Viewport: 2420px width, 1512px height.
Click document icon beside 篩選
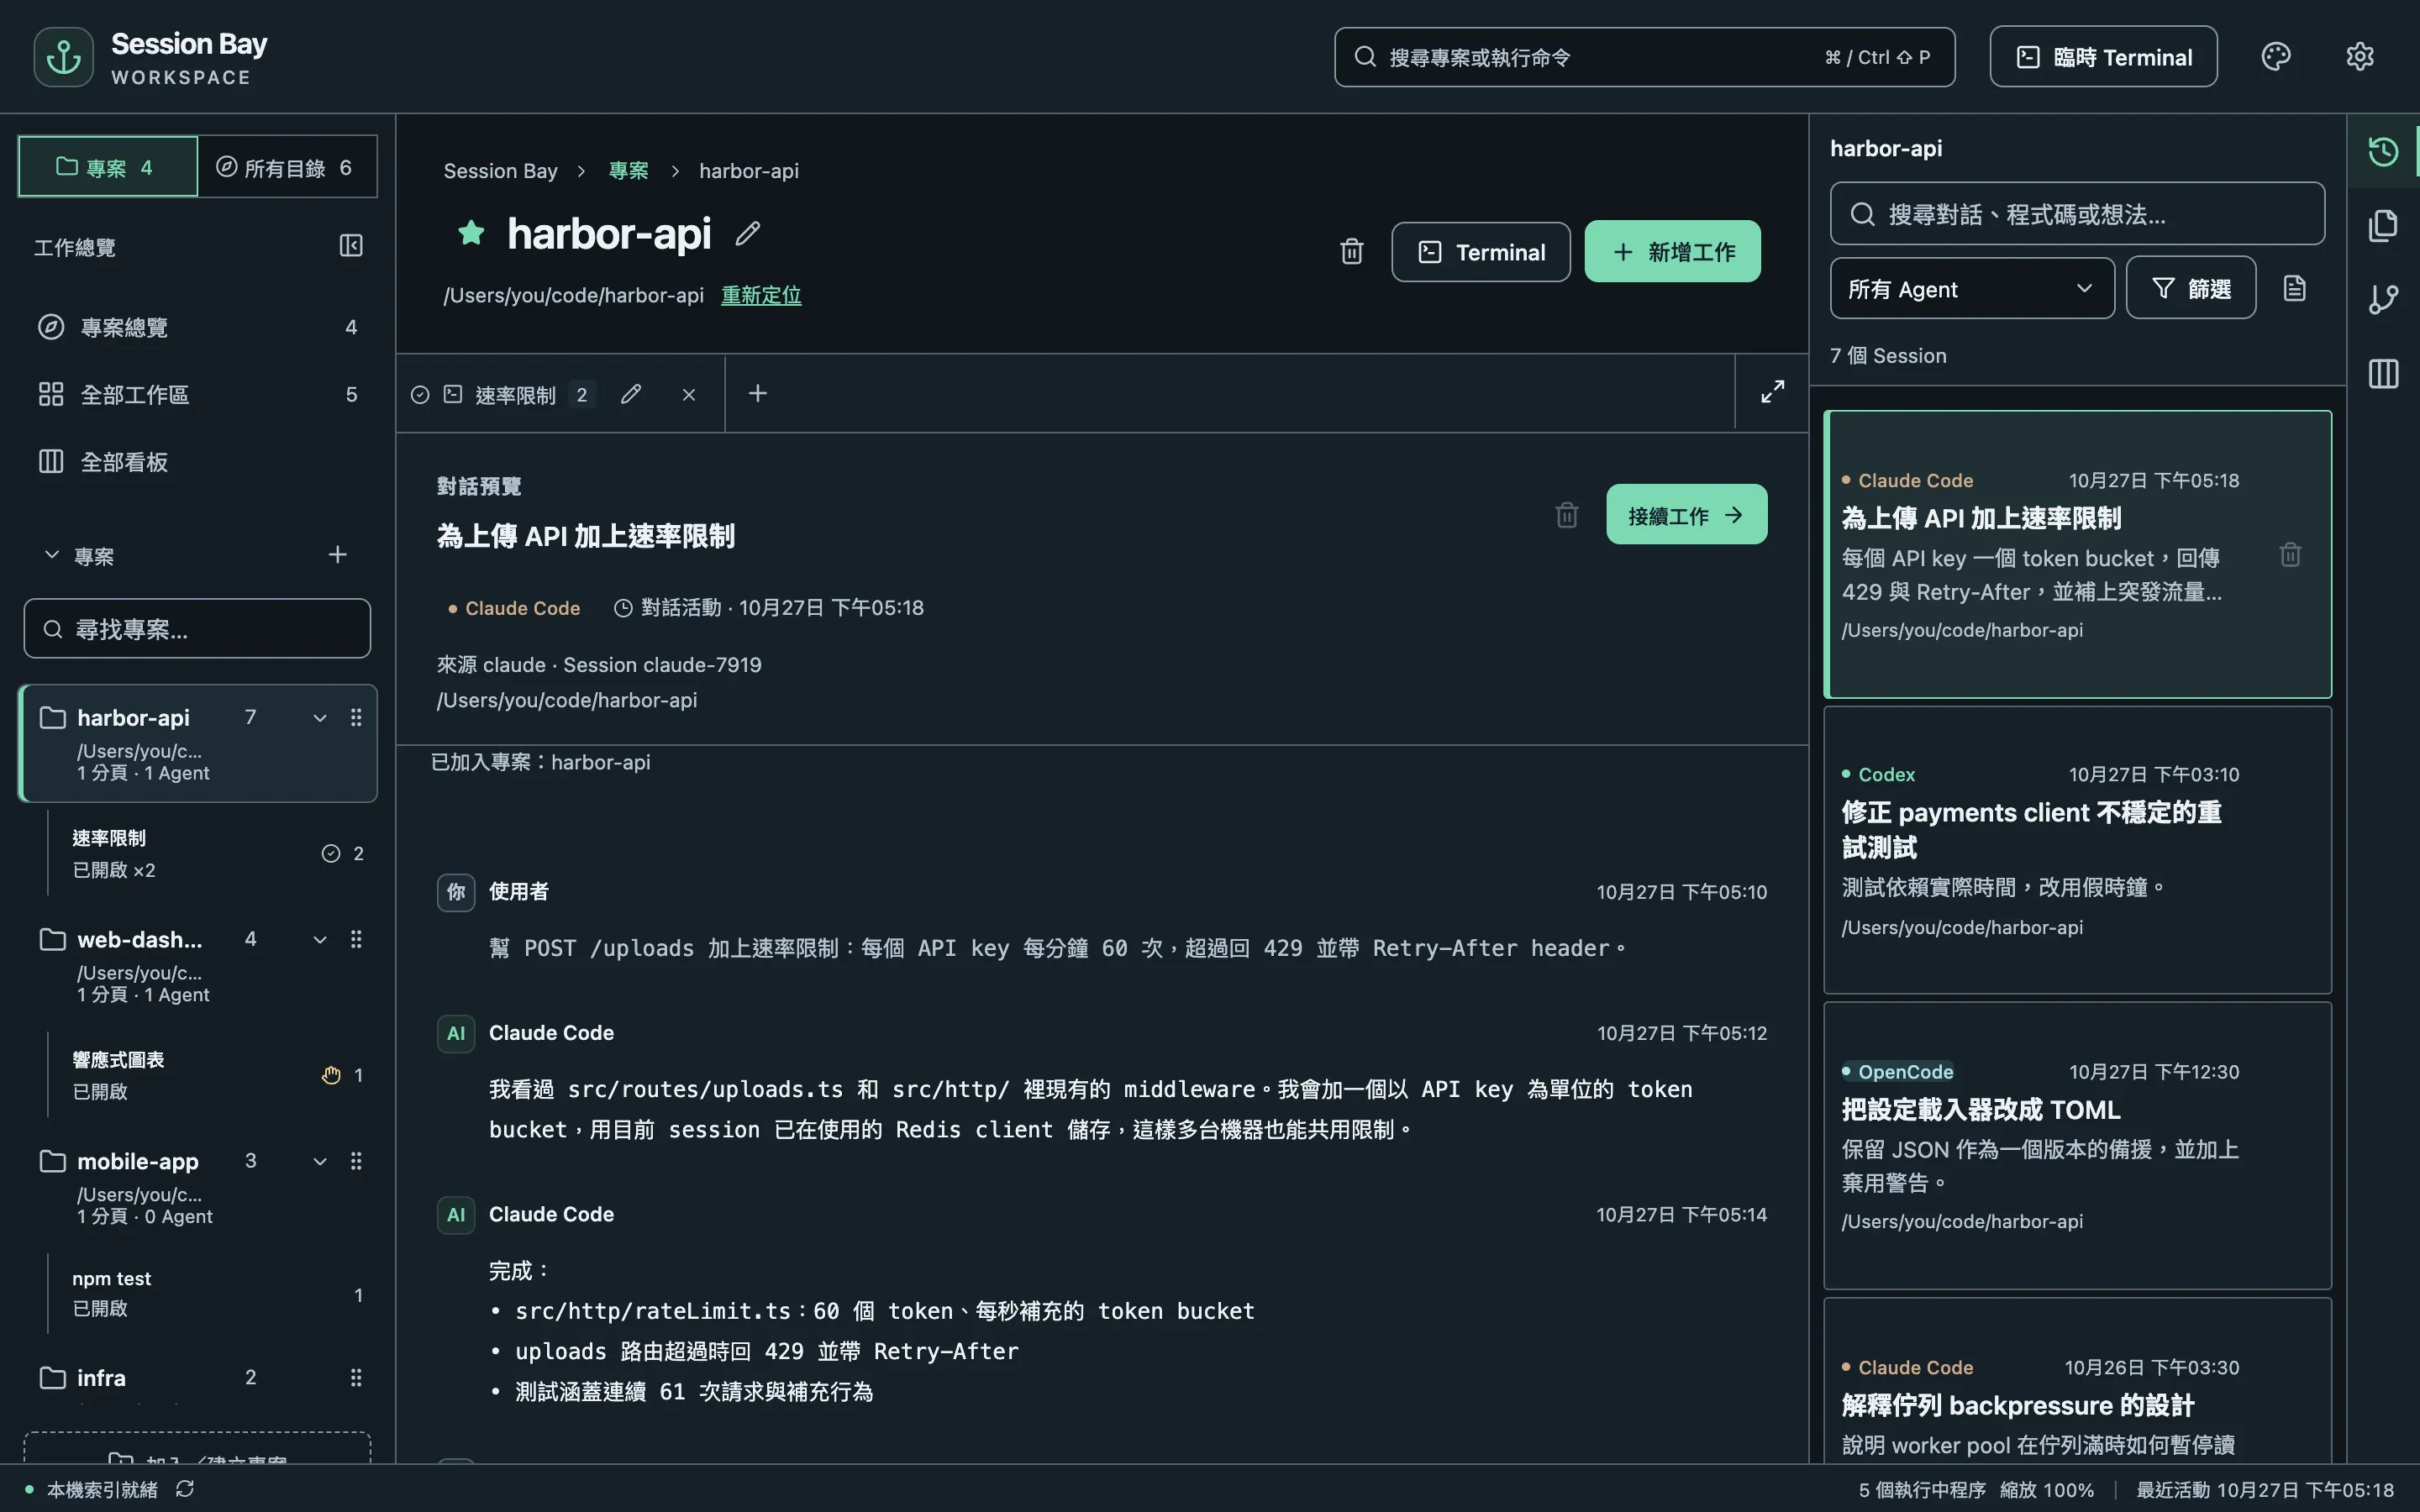click(x=2295, y=289)
